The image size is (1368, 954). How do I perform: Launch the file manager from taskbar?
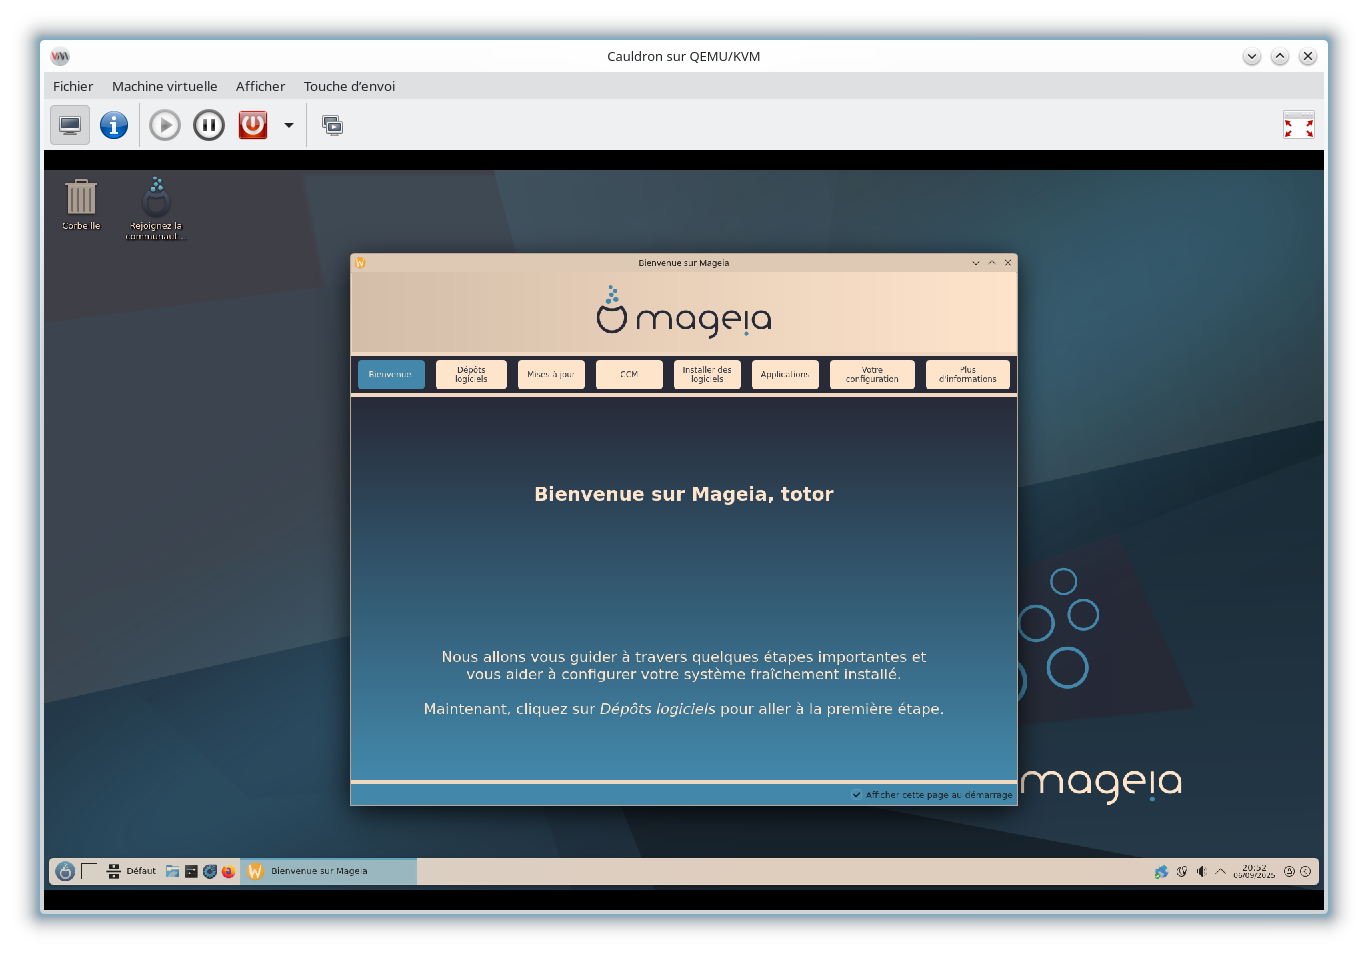click(x=173, y=871)
